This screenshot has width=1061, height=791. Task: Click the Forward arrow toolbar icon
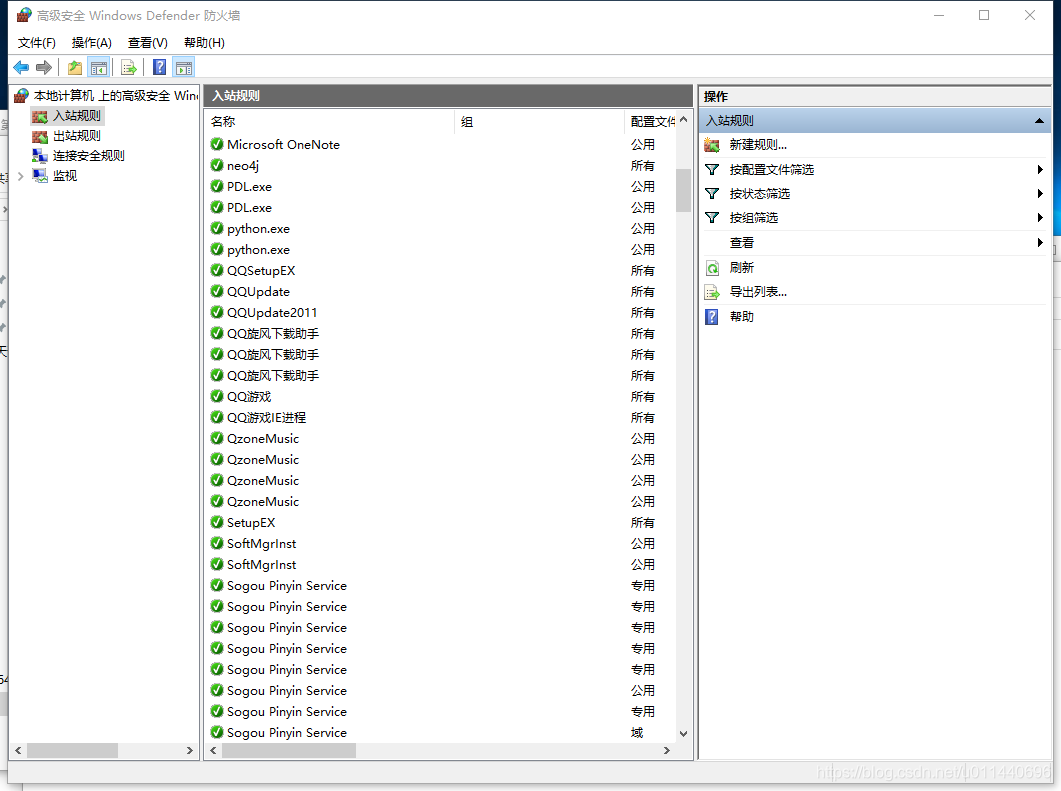44,67
